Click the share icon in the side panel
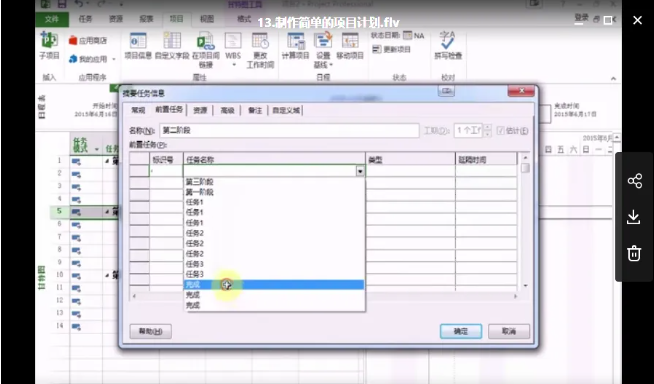This screenshot has height=384, width=654. coord(634,181)
